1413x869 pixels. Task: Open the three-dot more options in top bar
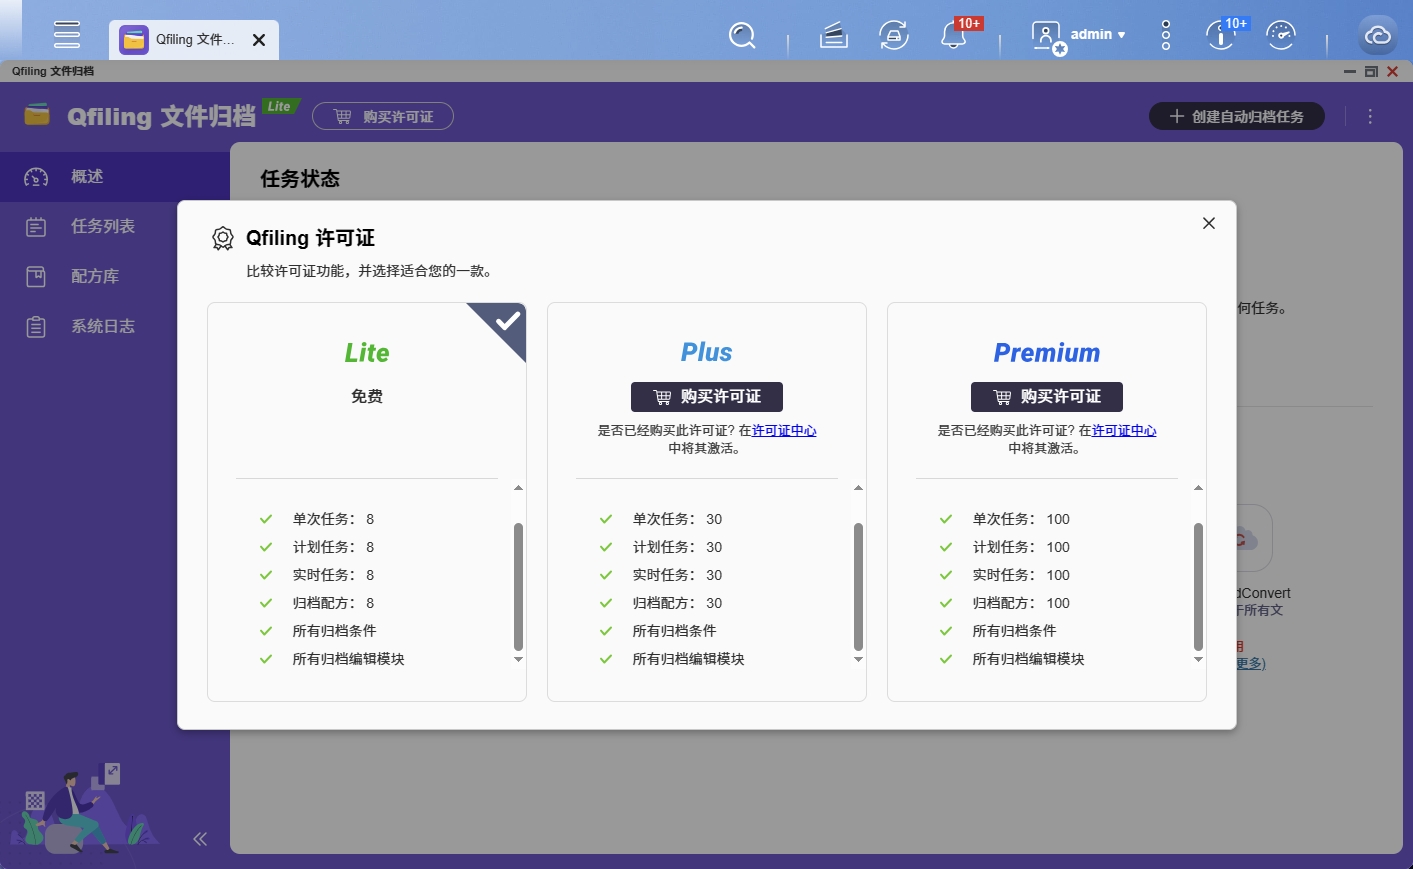point(1166,36)
